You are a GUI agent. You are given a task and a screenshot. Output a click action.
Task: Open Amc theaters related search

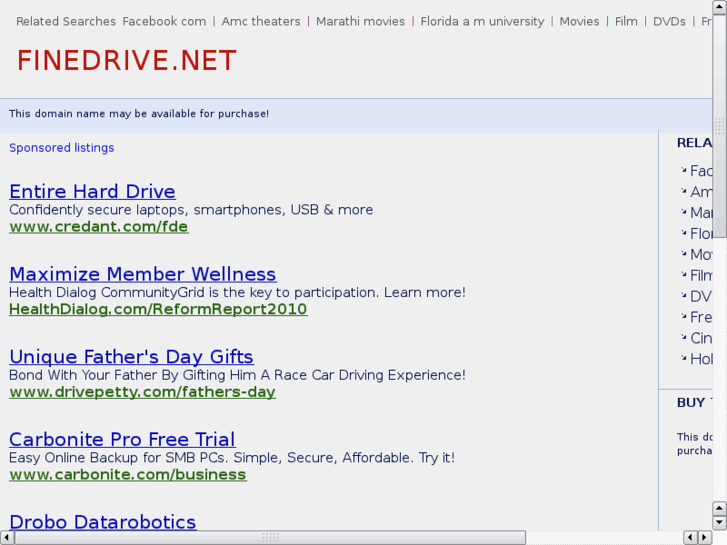coord(261,21)
